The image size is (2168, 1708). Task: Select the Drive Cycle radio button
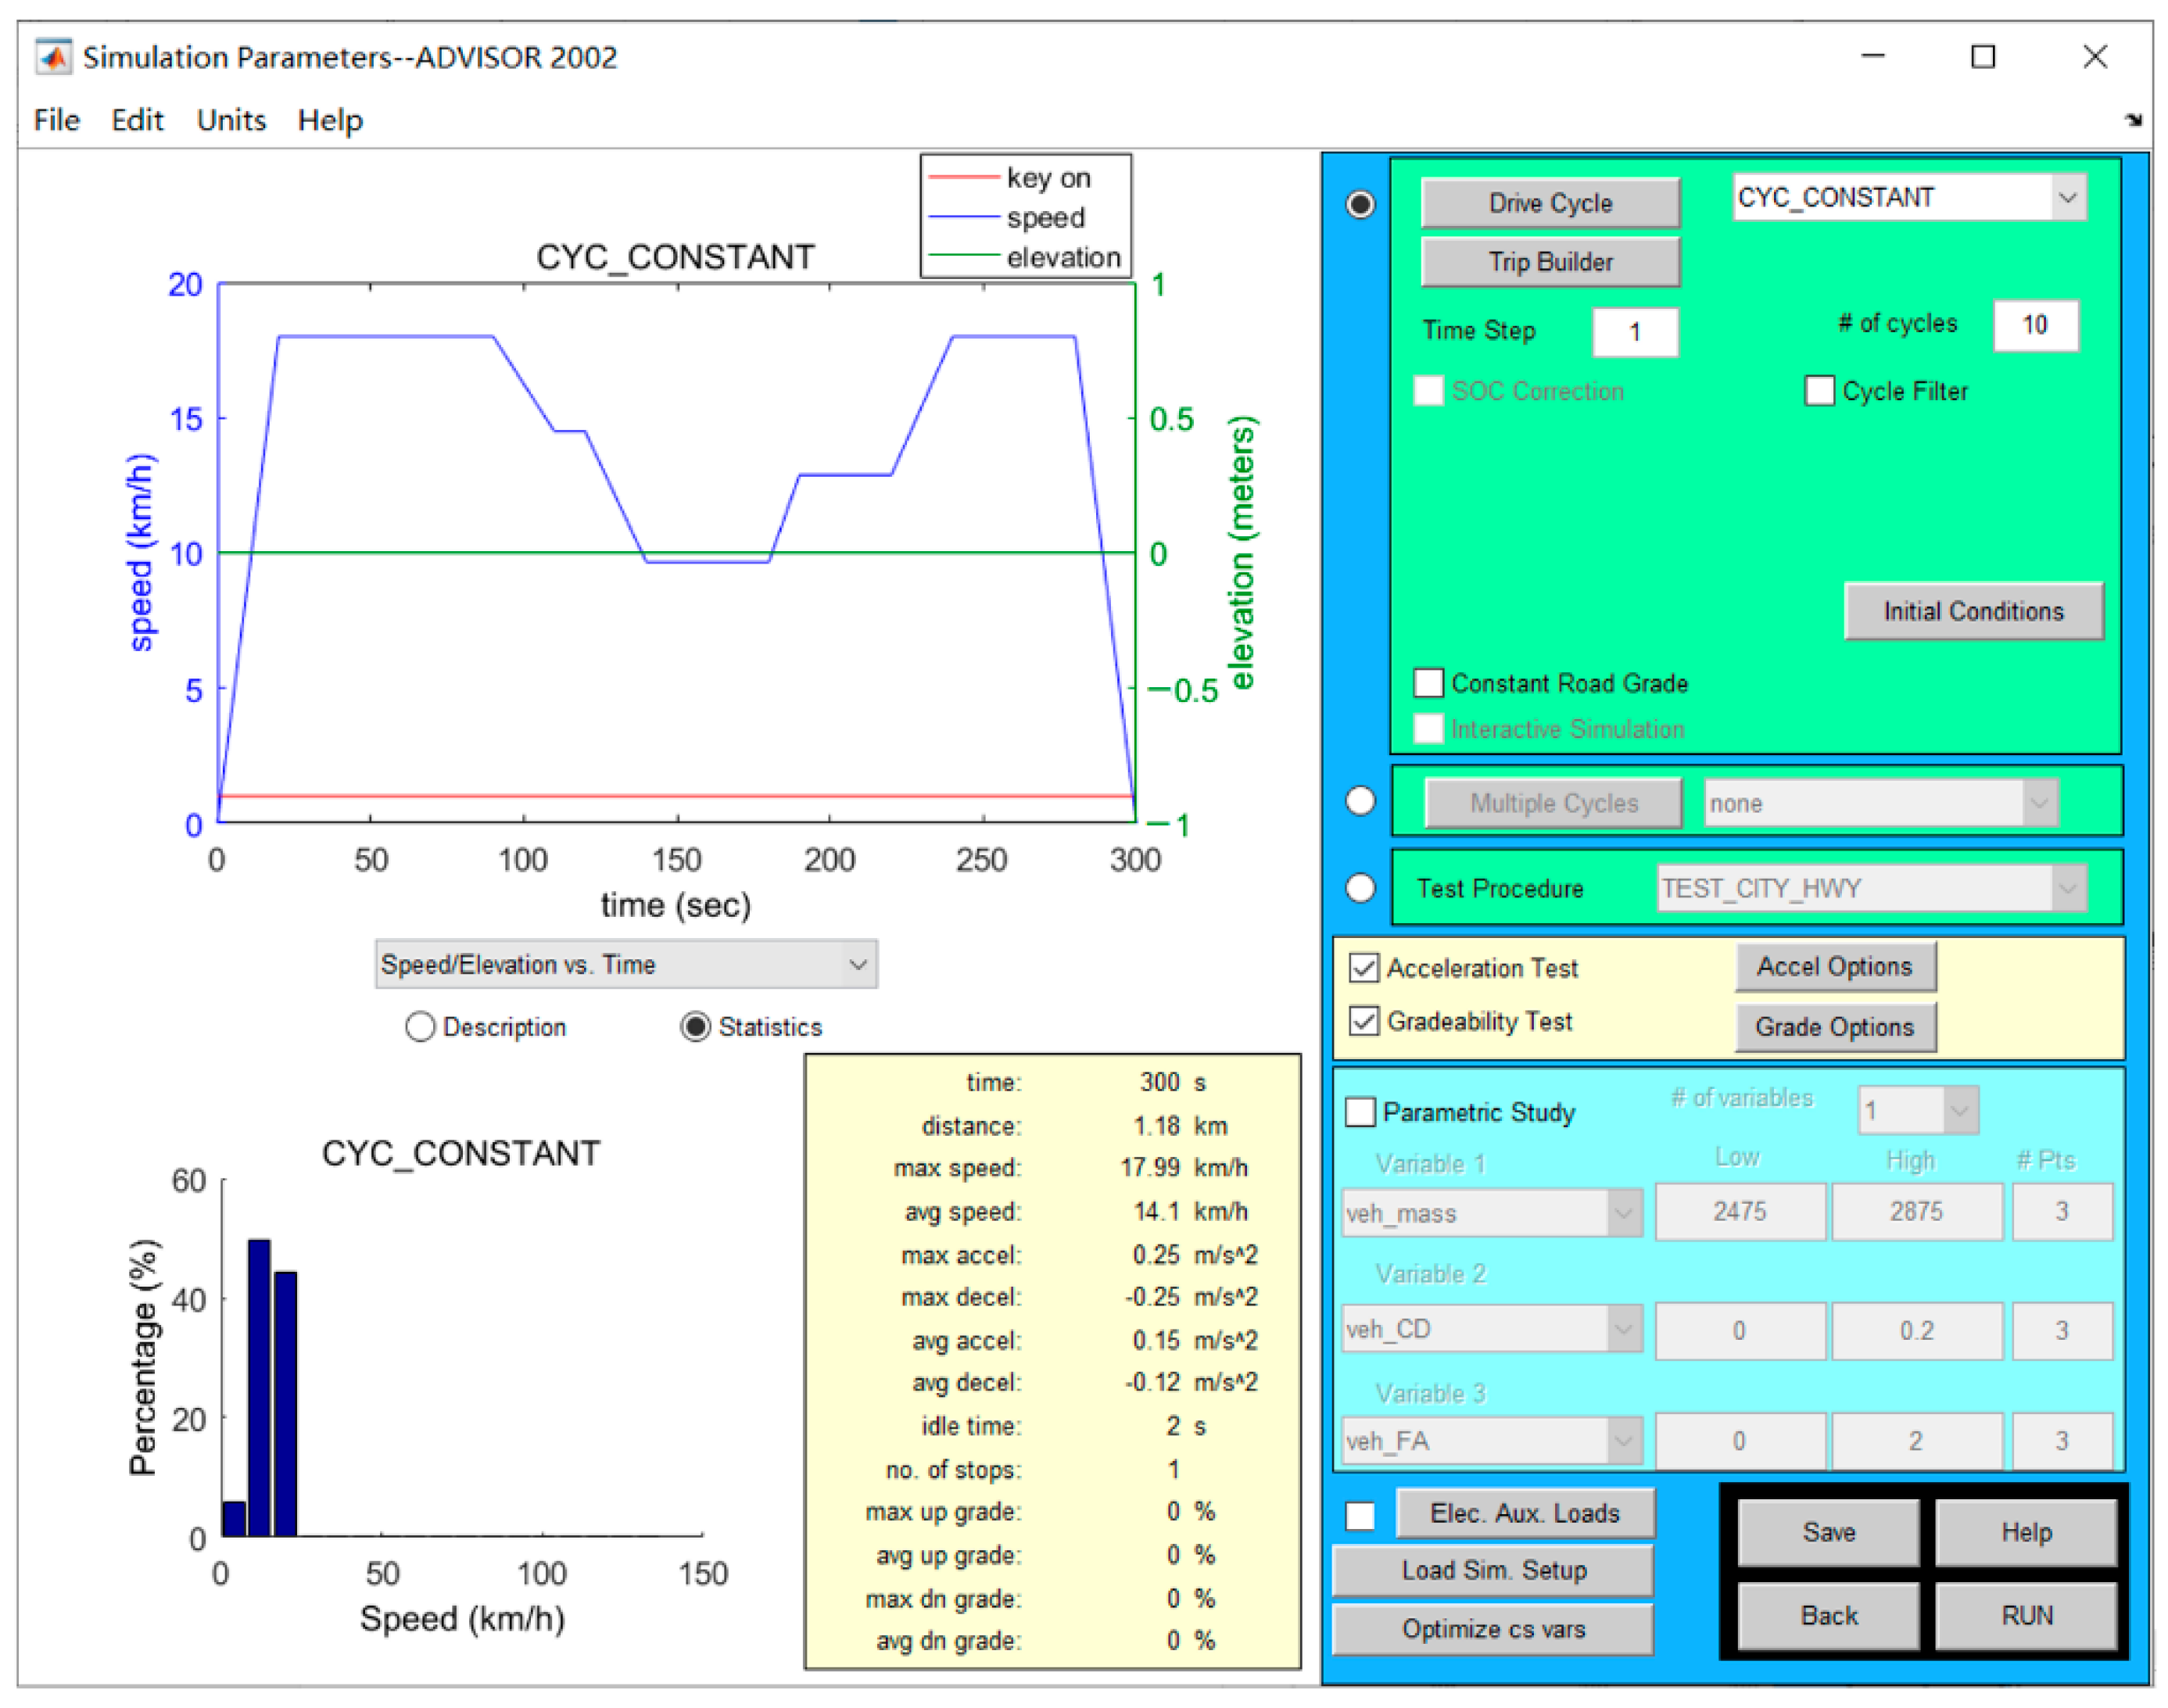pyautogui.click(x=1360, y=204)
